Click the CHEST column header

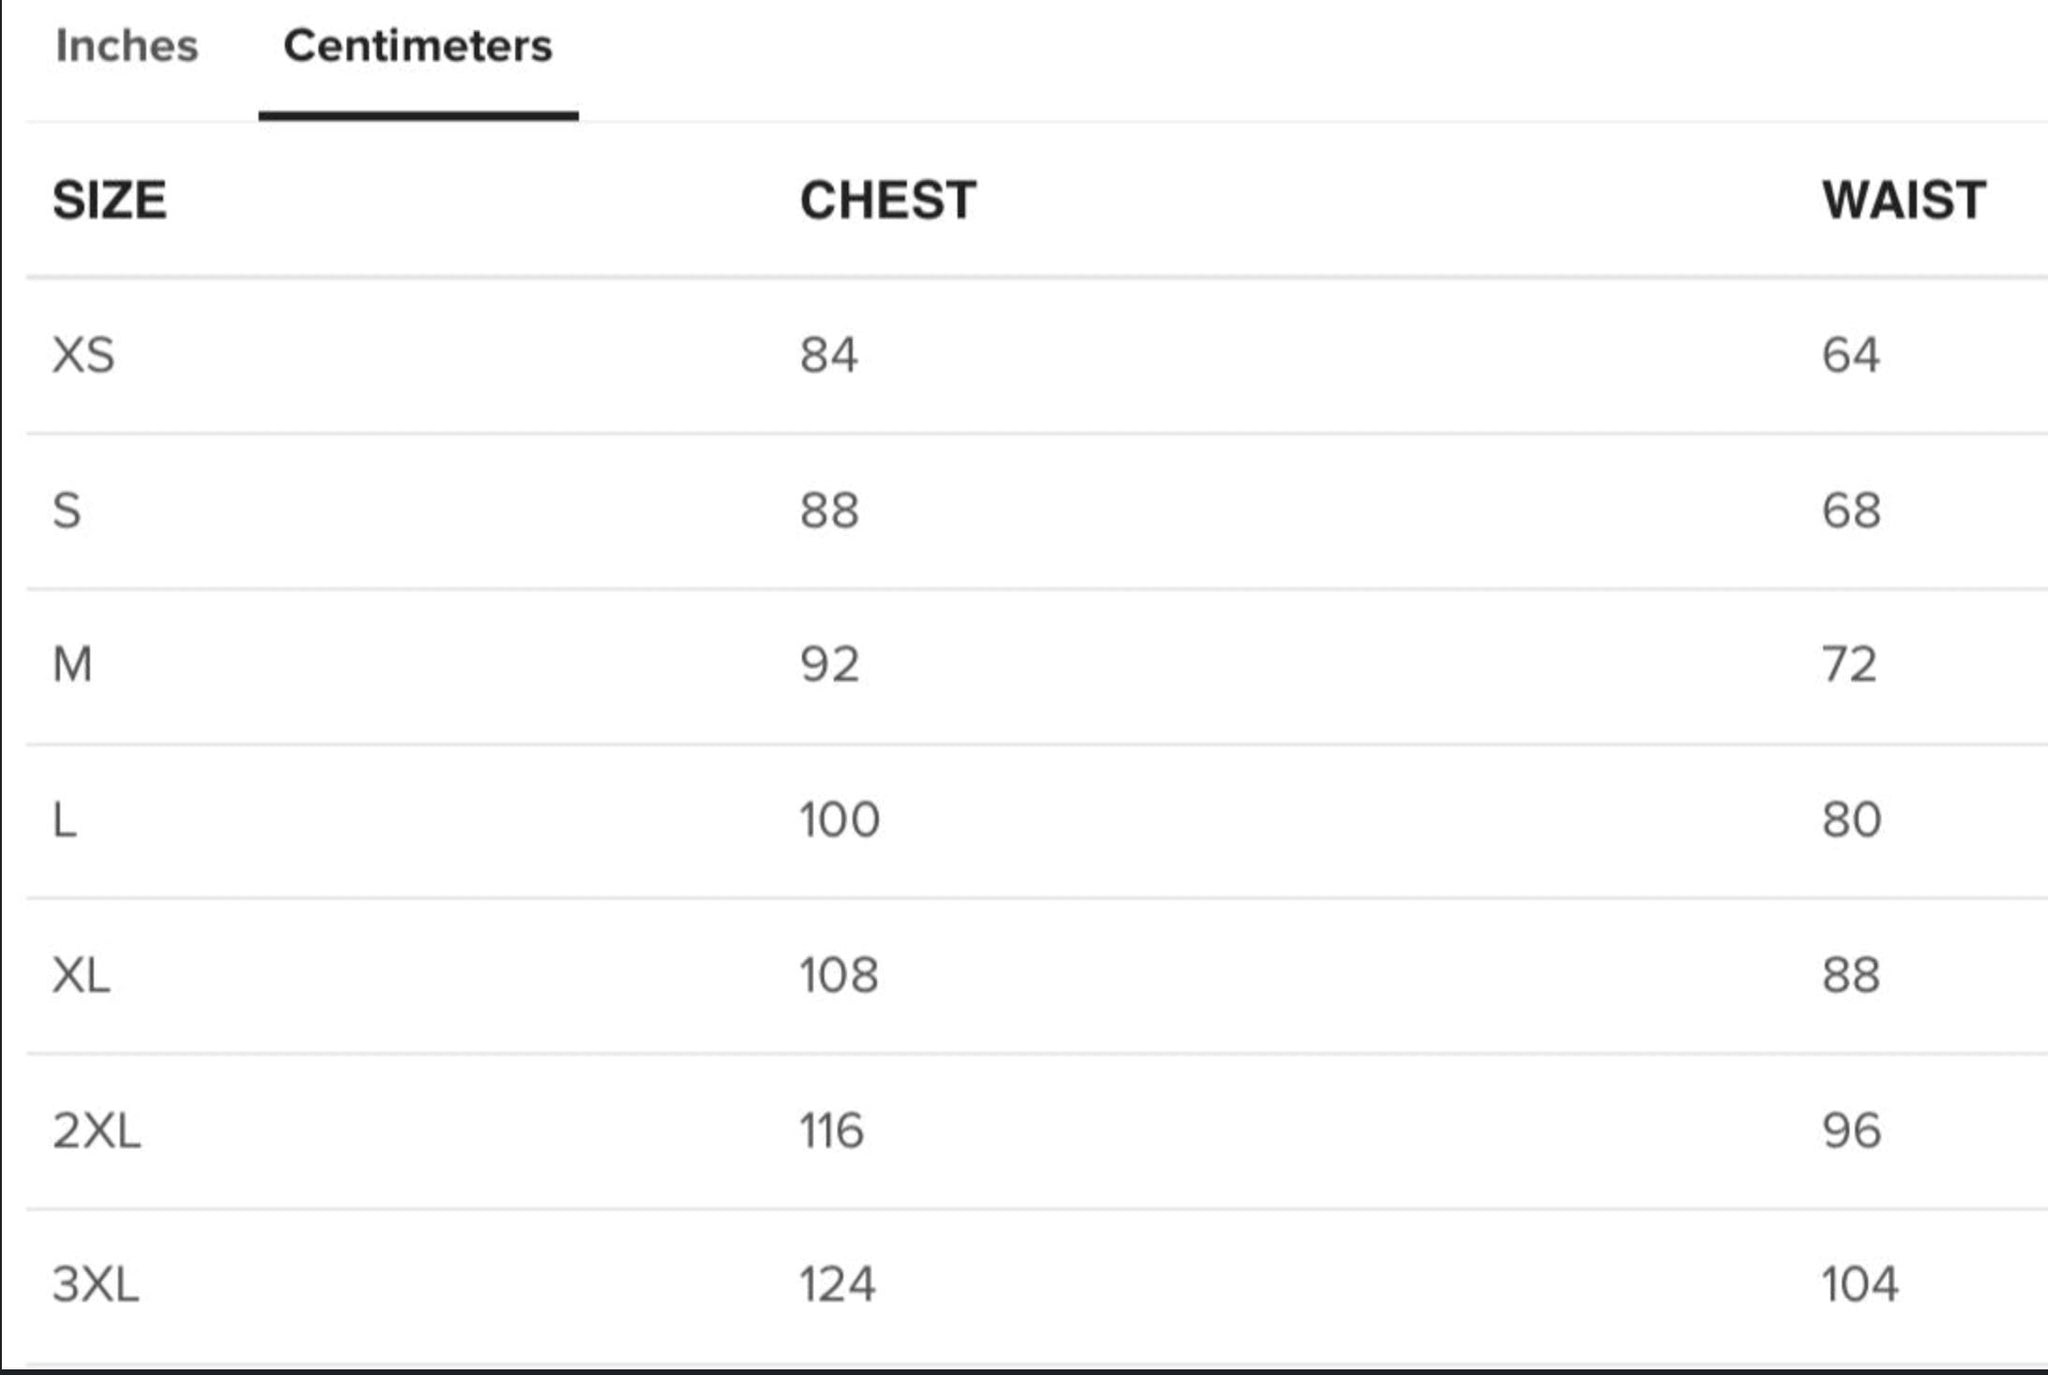coord(888,200)
